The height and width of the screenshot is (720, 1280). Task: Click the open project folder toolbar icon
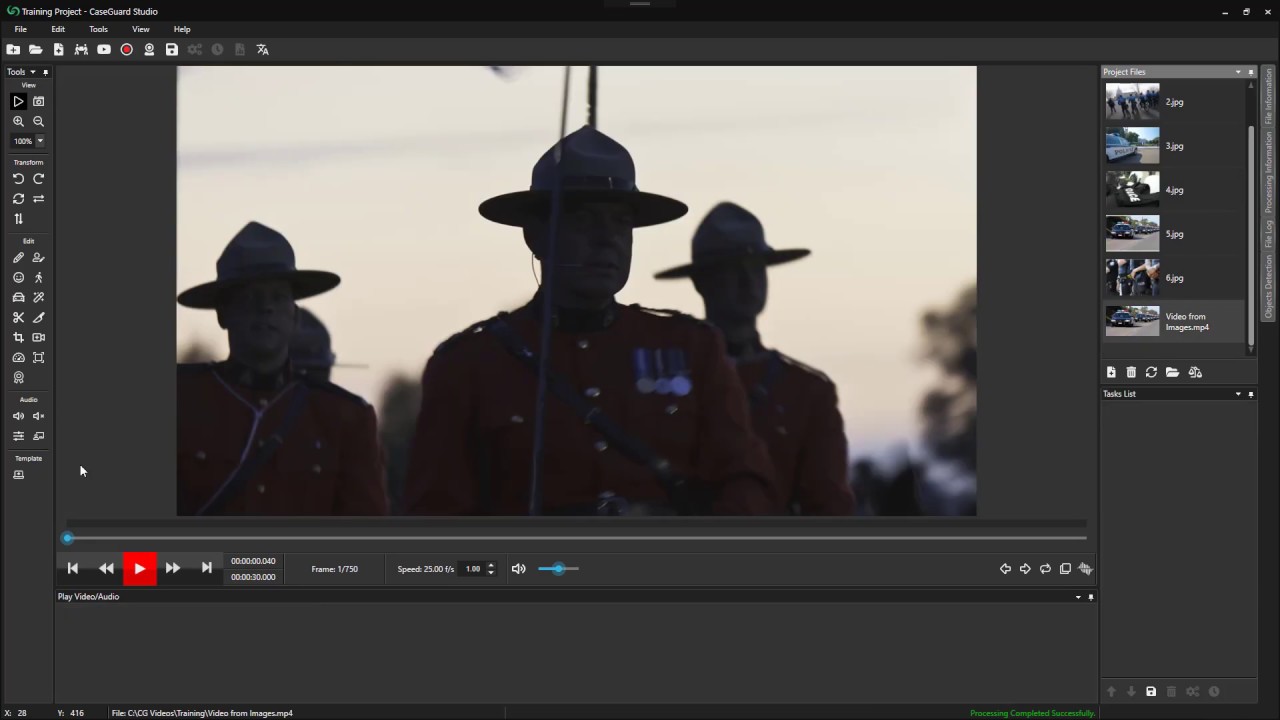coord(36,49)
